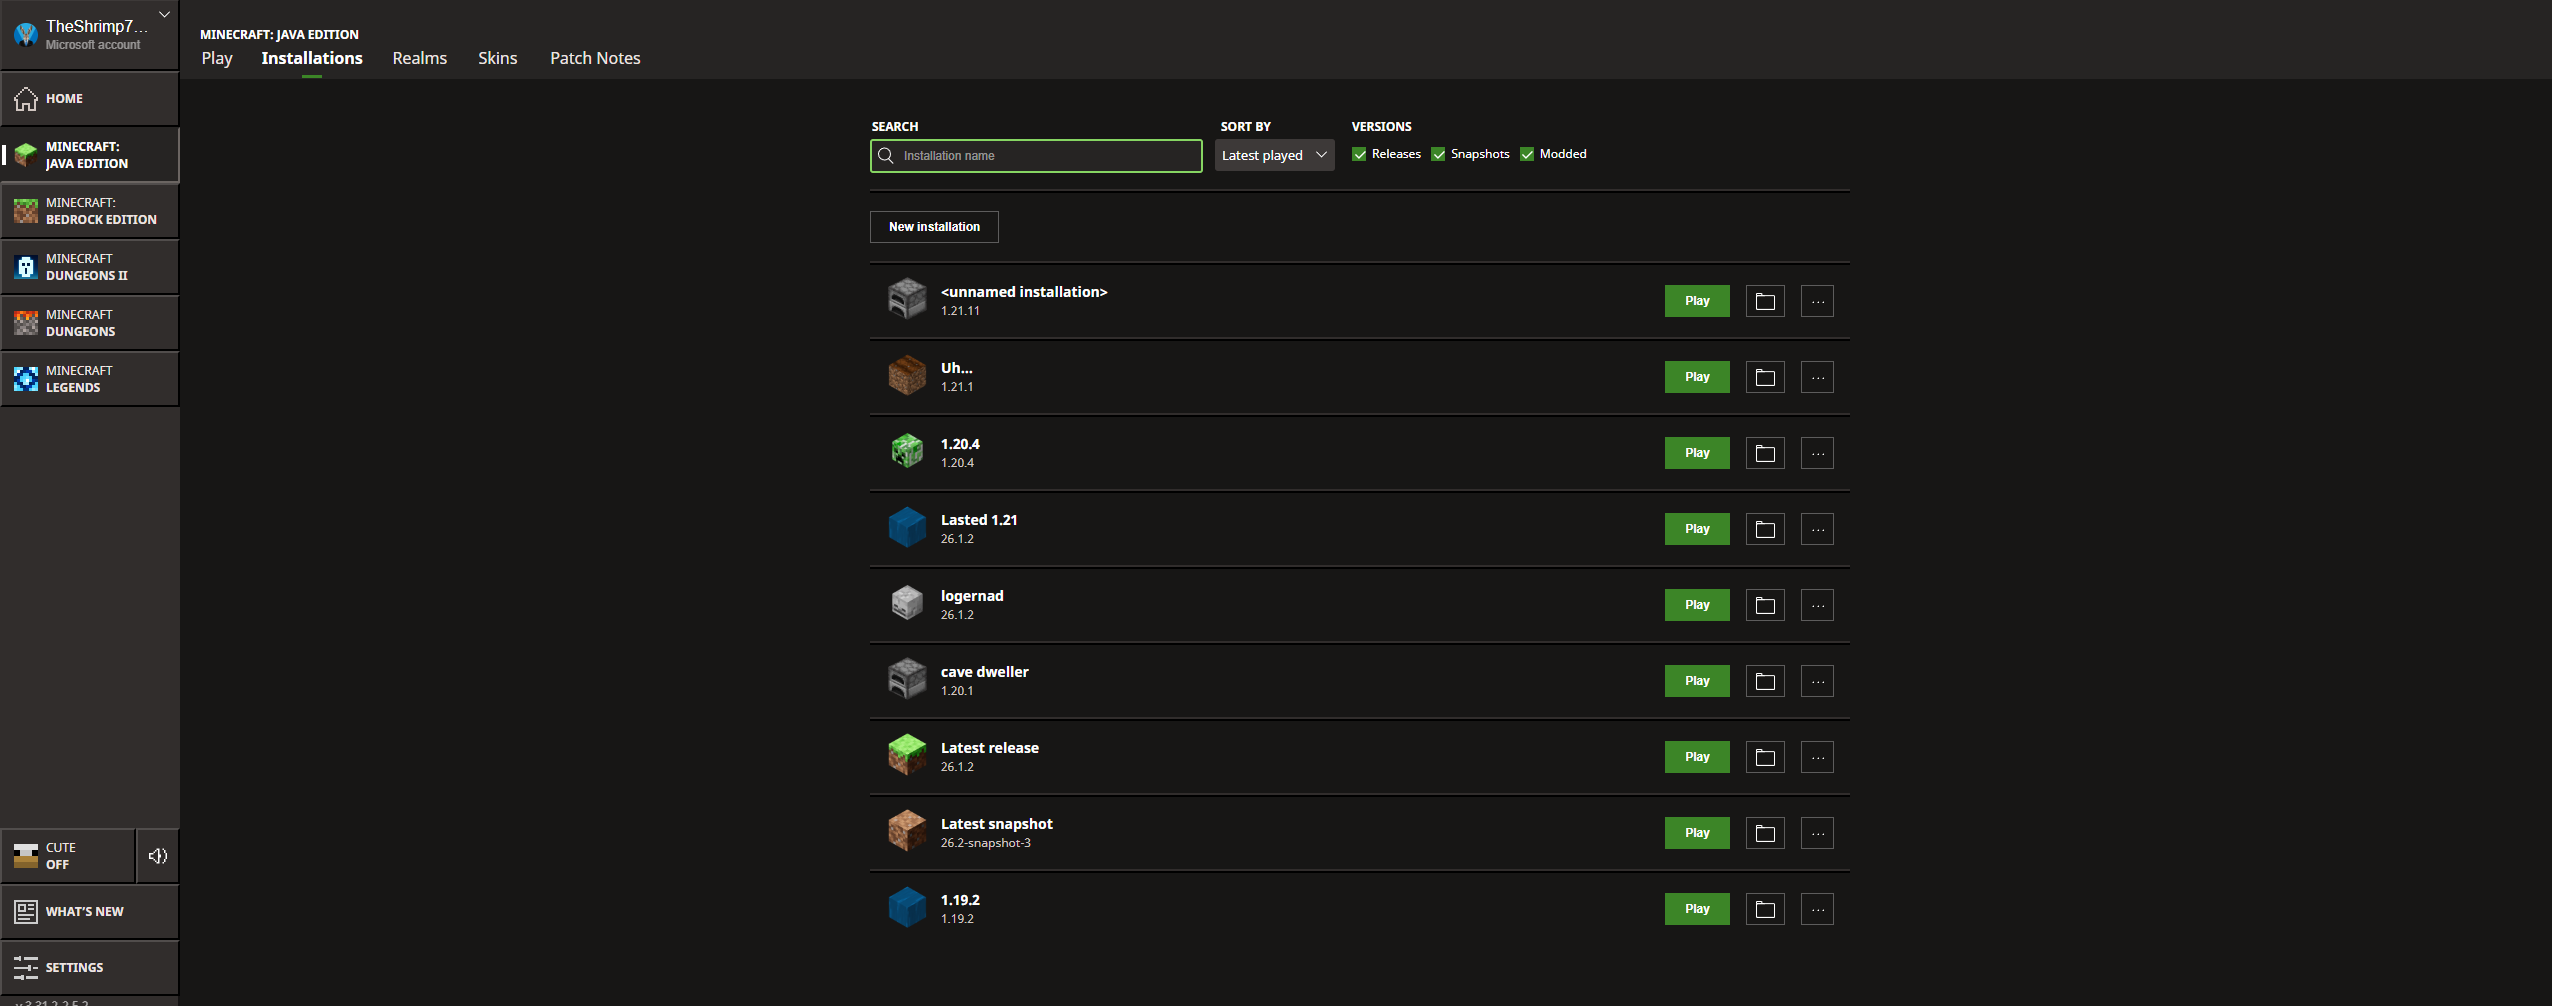Switch to the Realms tab
The height and width of the screenshot is (1006, 2552).
pos(420,58)
